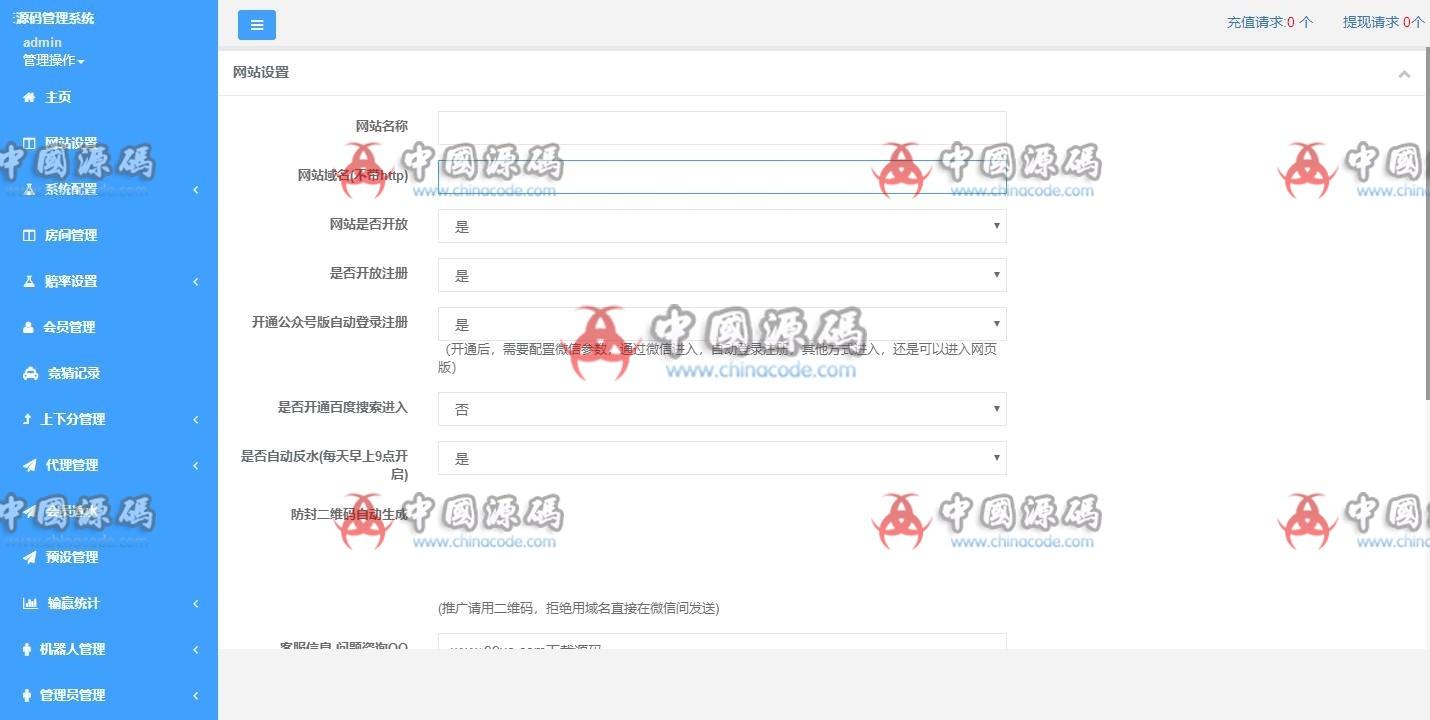Open the 是否开通百度搜索进入 dropdown

coord(722,409)
